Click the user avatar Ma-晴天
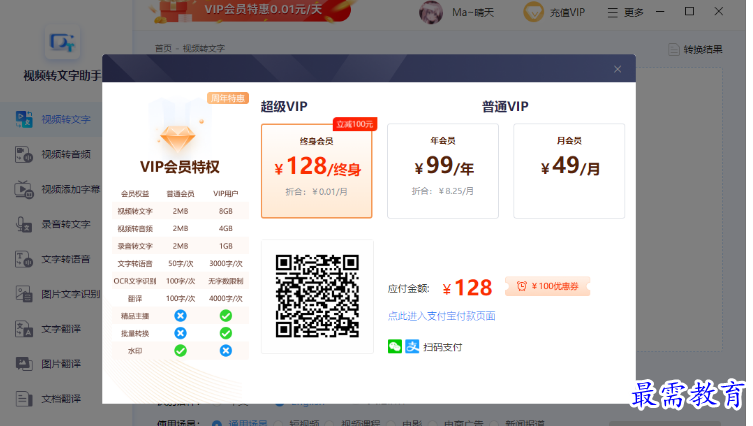753x426 pixels. coord(431,12)
